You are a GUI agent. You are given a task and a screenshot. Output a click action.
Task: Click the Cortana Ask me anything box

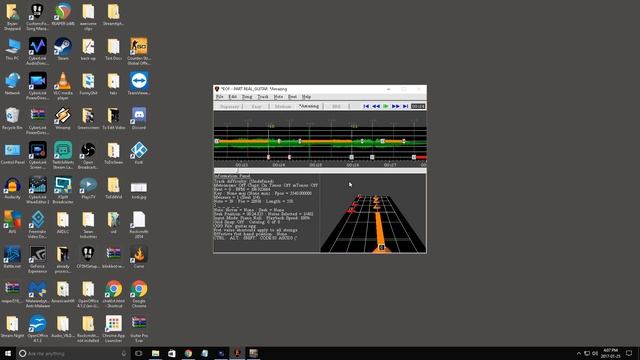click(73, 353)
